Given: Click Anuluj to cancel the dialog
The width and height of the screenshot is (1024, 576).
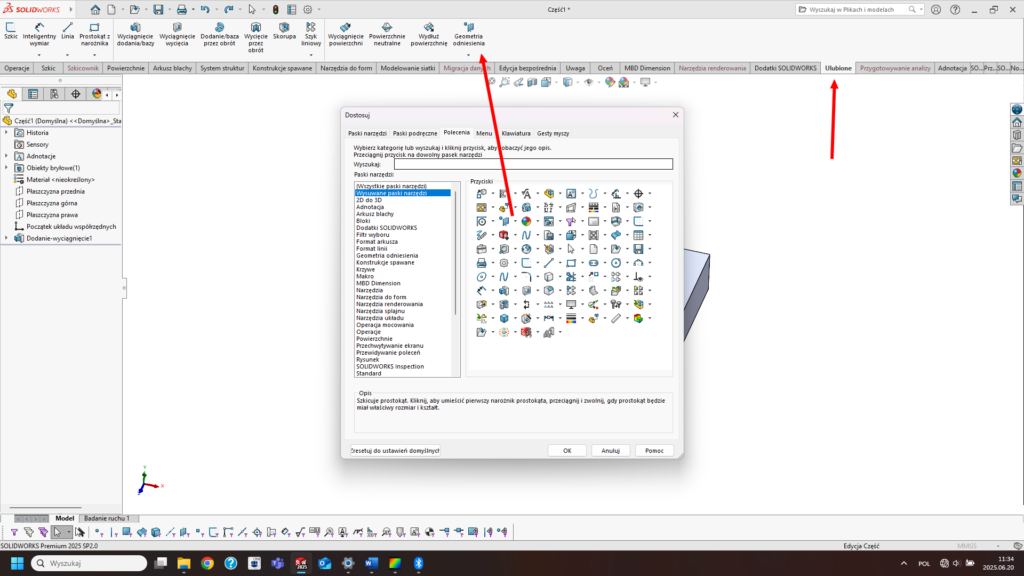Looking at the screenshot, I should 611,451.
